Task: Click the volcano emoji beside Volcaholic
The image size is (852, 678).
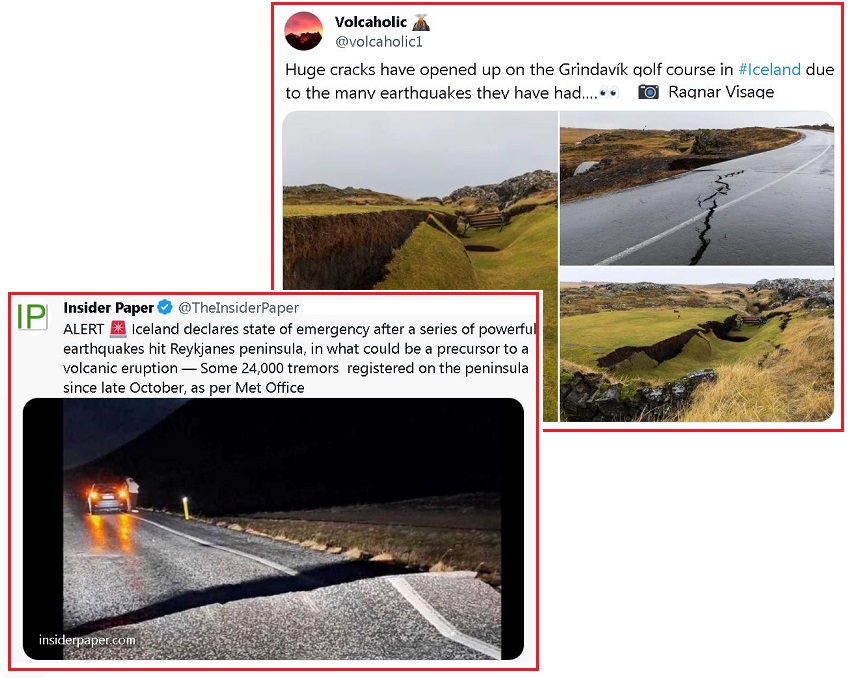Action: click(x=421, y=22)
